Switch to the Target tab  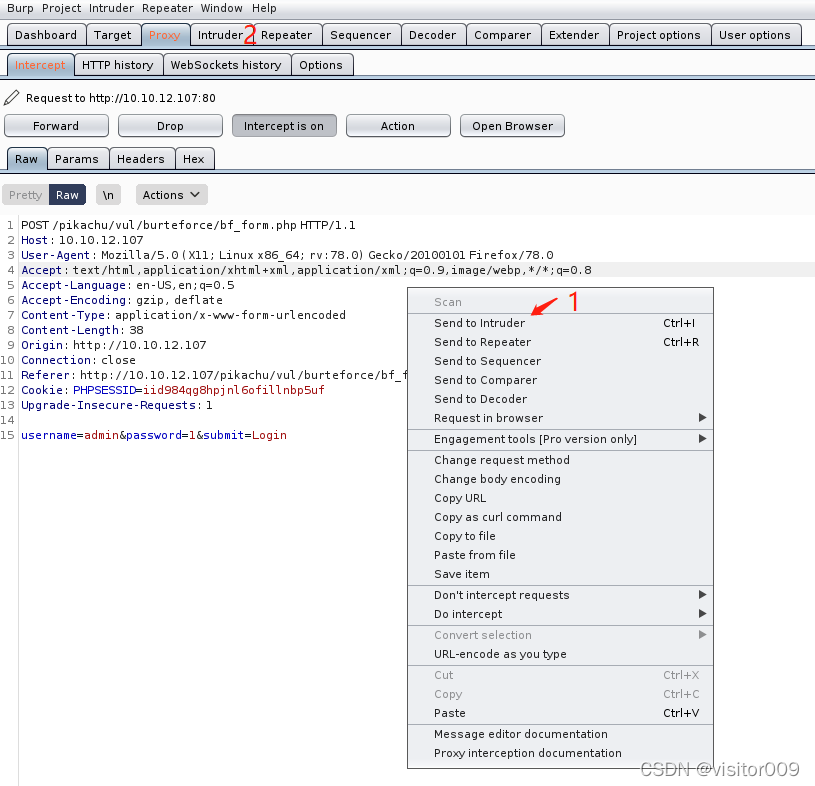(x=113, y=35)
